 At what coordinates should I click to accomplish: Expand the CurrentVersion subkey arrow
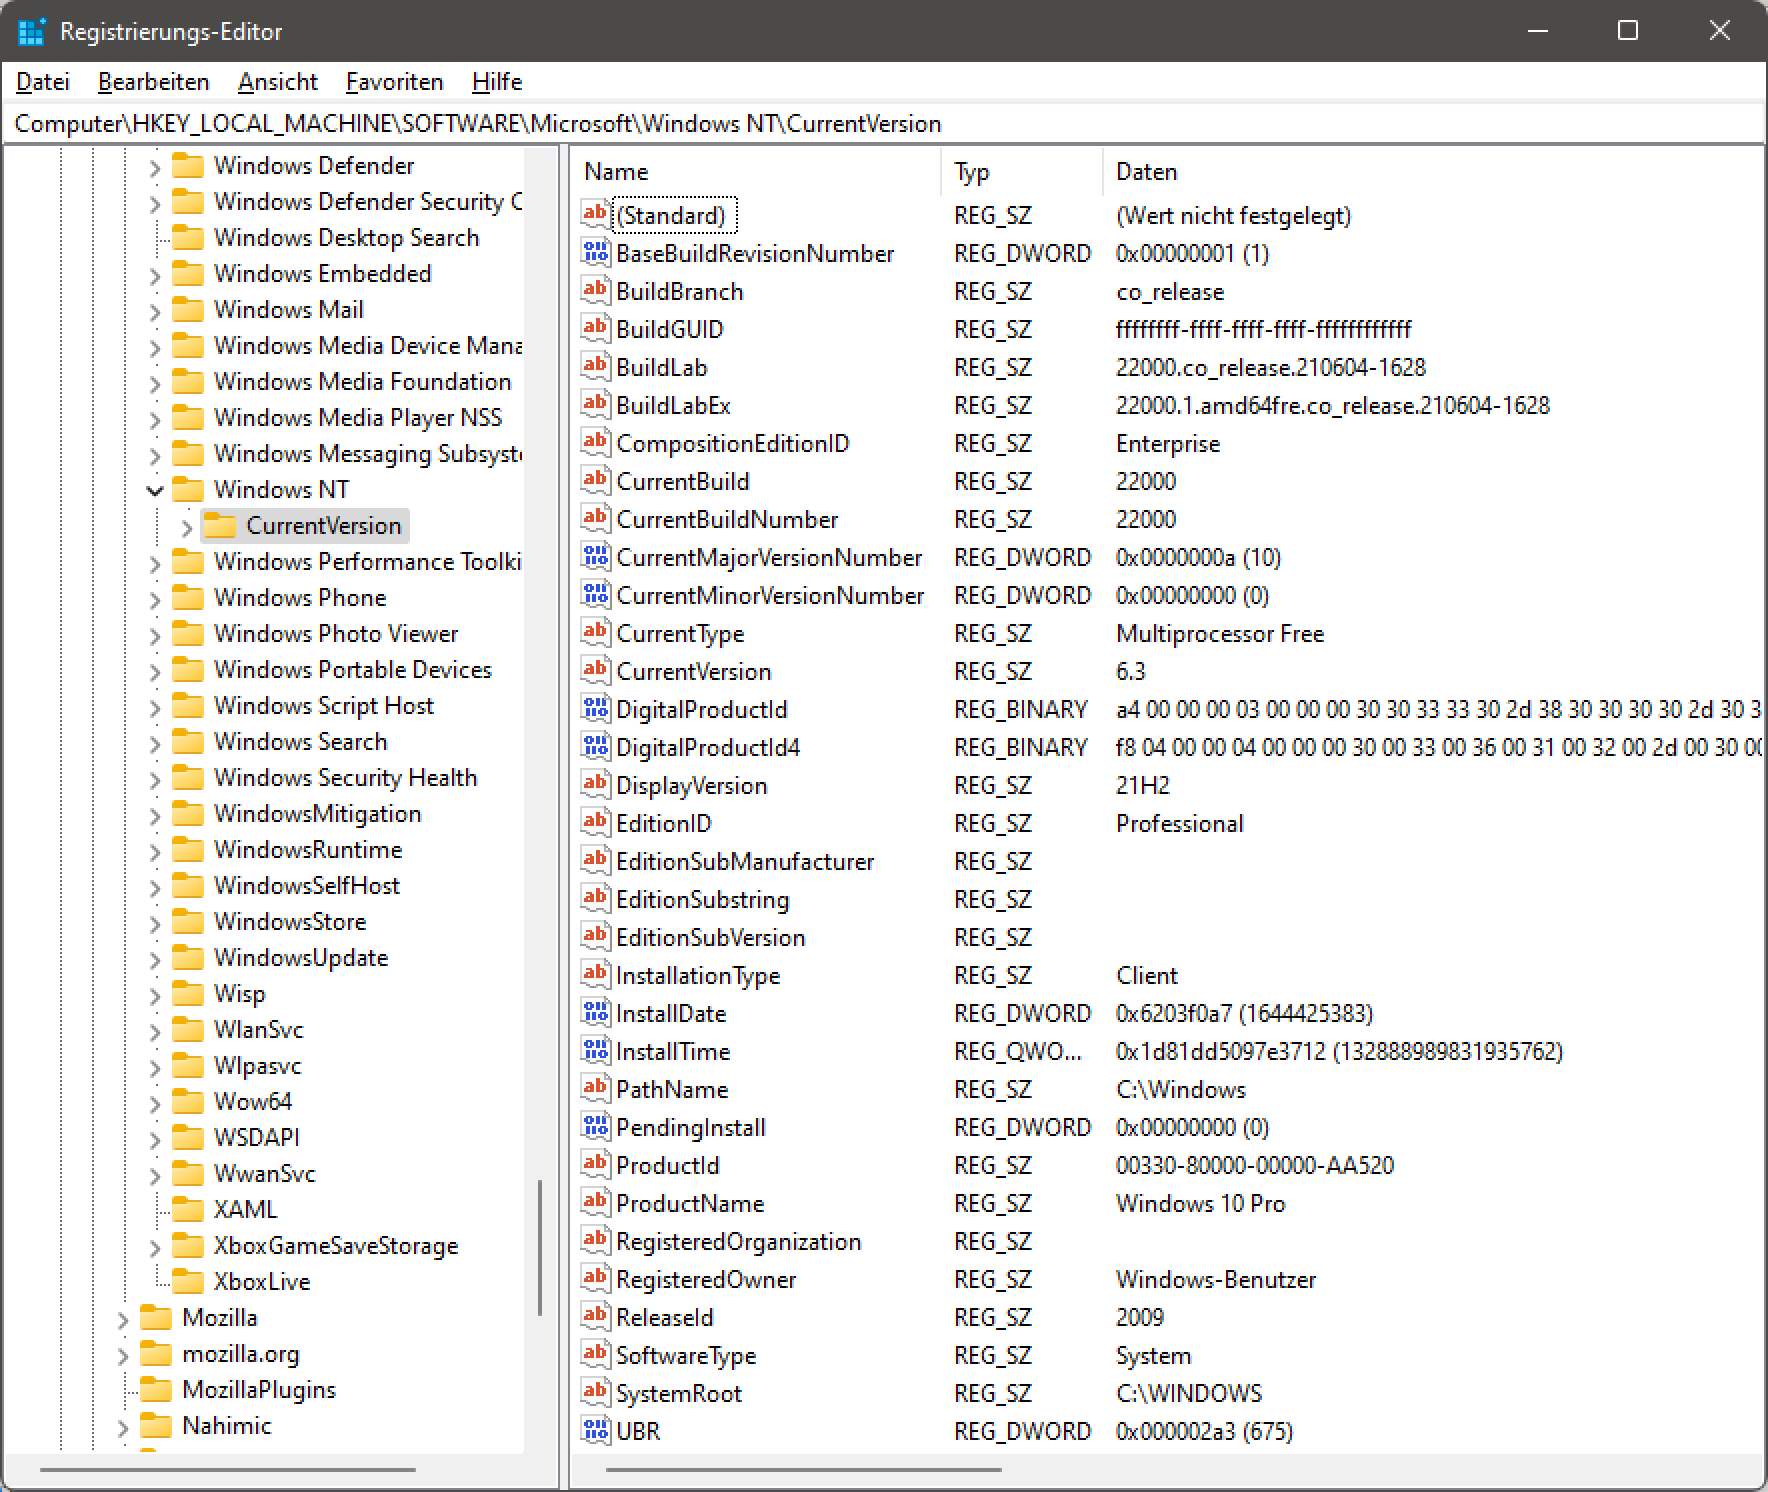(x=187, y=526)
